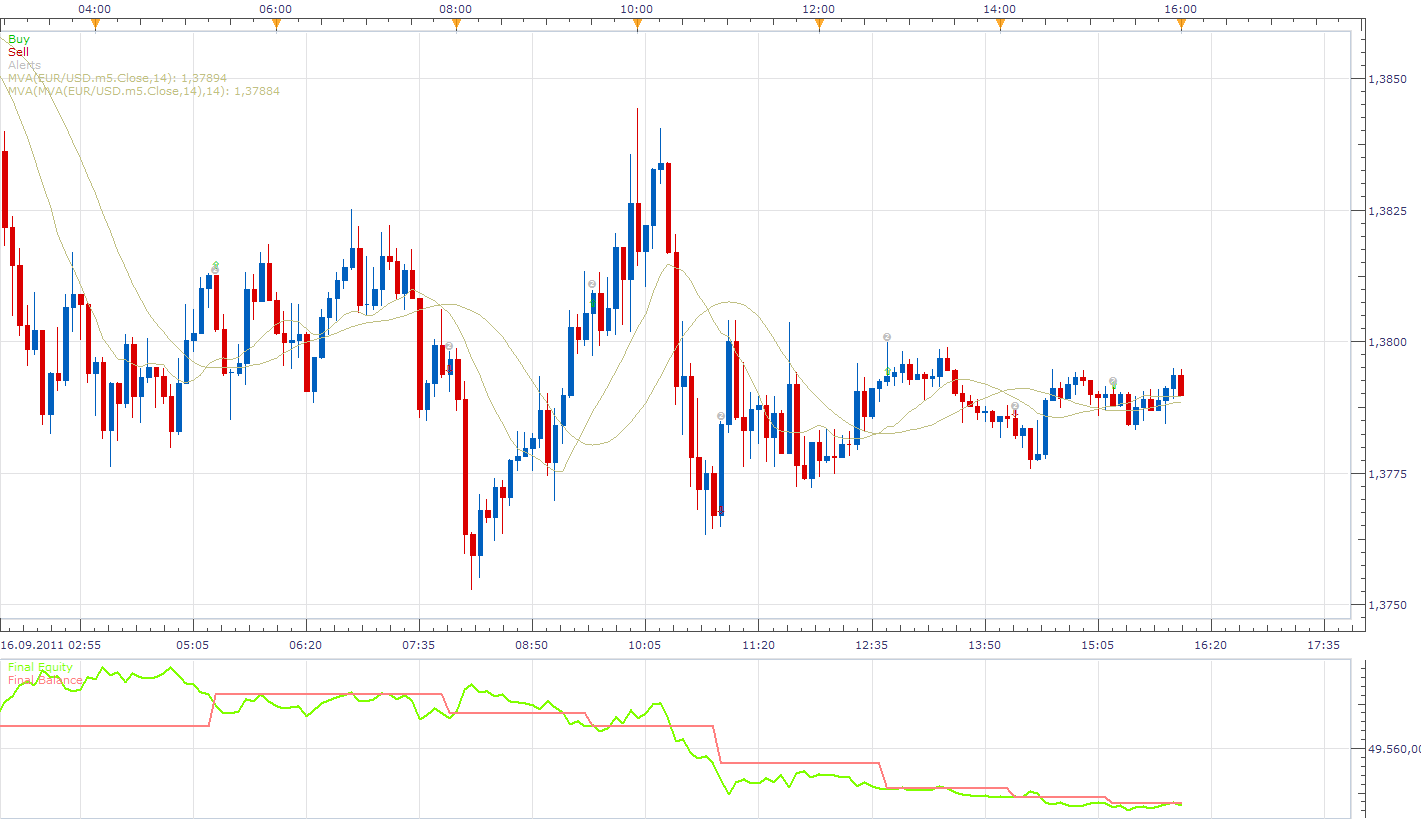1422x819 pixels.
Task: Select grey trade marker around 05:20 candle
Action: tap(215, 270)
